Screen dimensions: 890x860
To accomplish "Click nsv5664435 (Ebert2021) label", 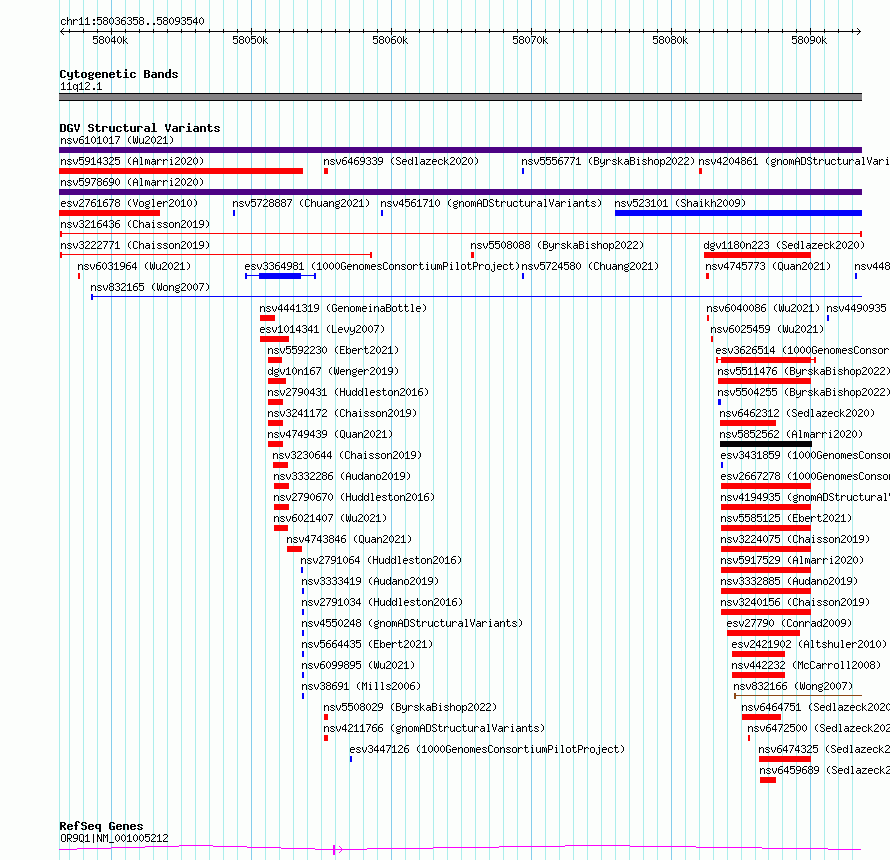I will [x=367, y=644].
